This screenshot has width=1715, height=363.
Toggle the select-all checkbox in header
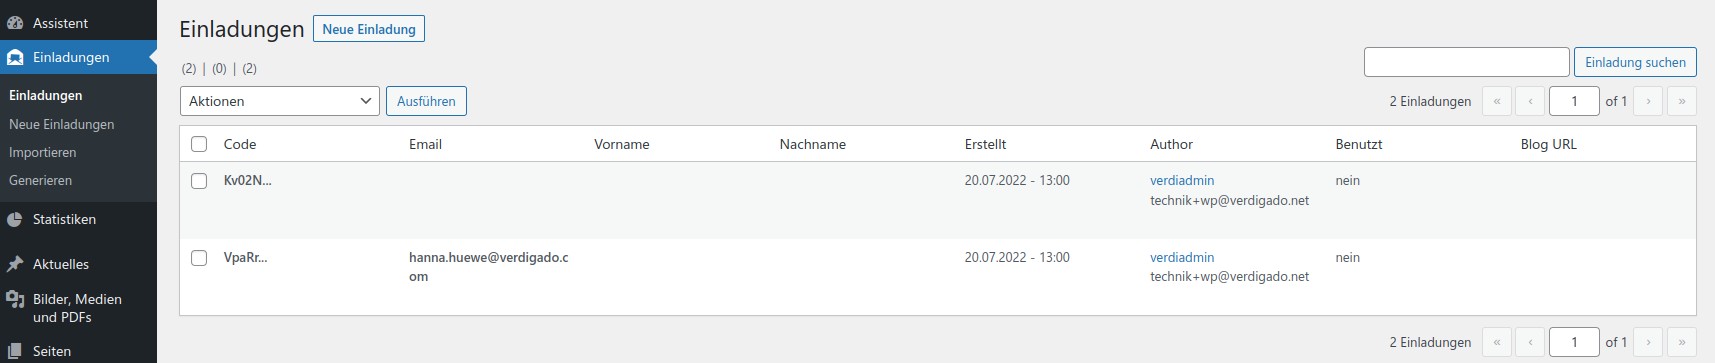tap(199, 144)
